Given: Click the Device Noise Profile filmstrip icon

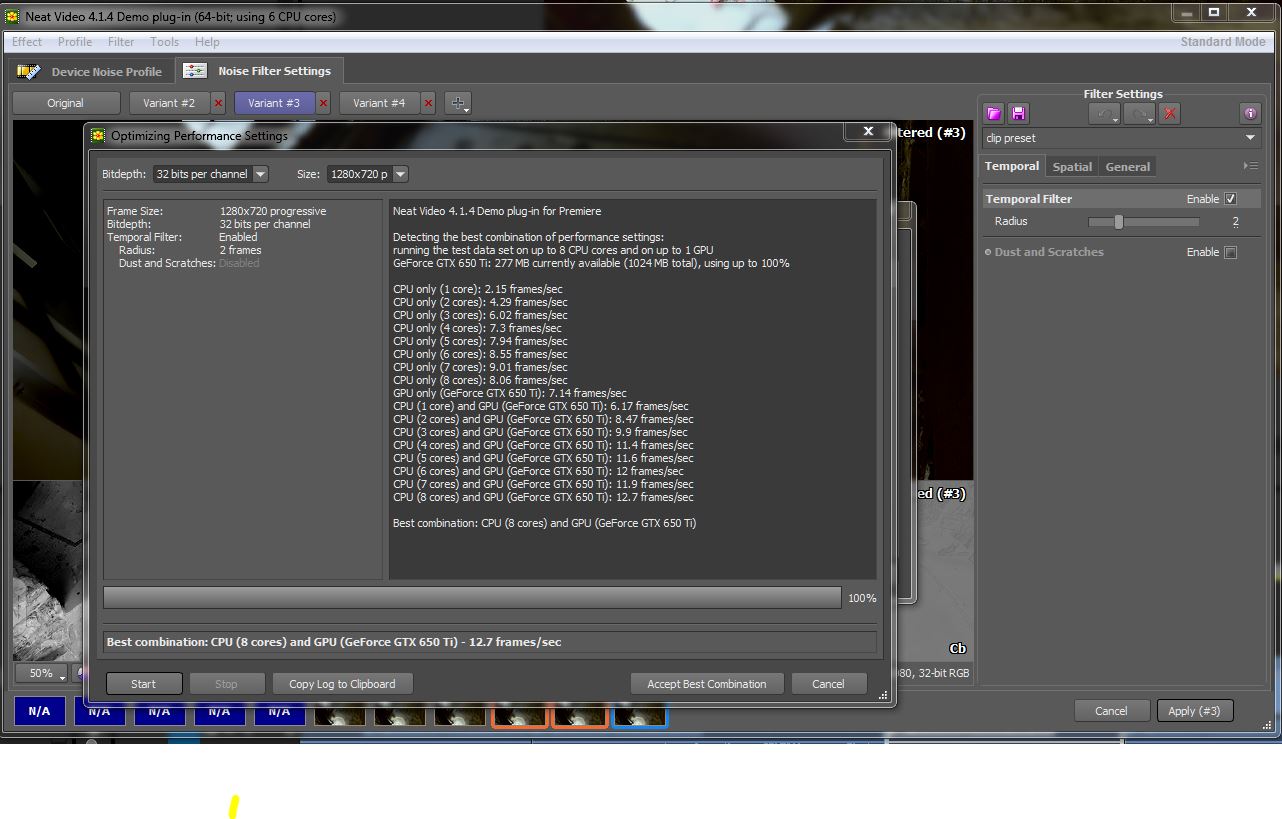Looking at the screenshot, I should [x=30, y=72].
